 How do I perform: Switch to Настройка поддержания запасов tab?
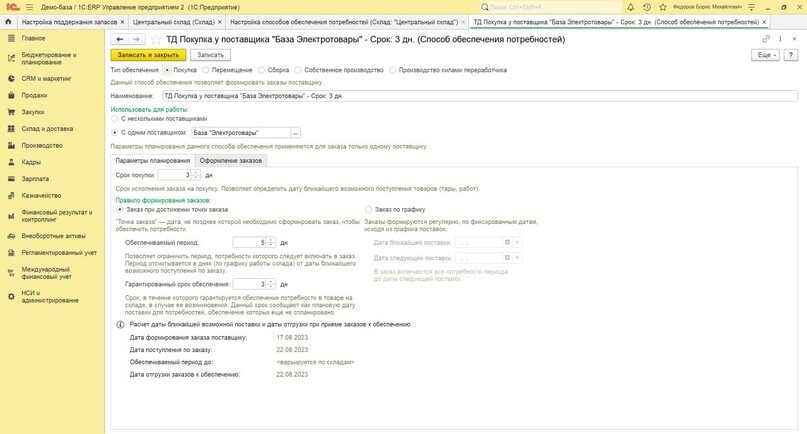[x=69, y=22]
